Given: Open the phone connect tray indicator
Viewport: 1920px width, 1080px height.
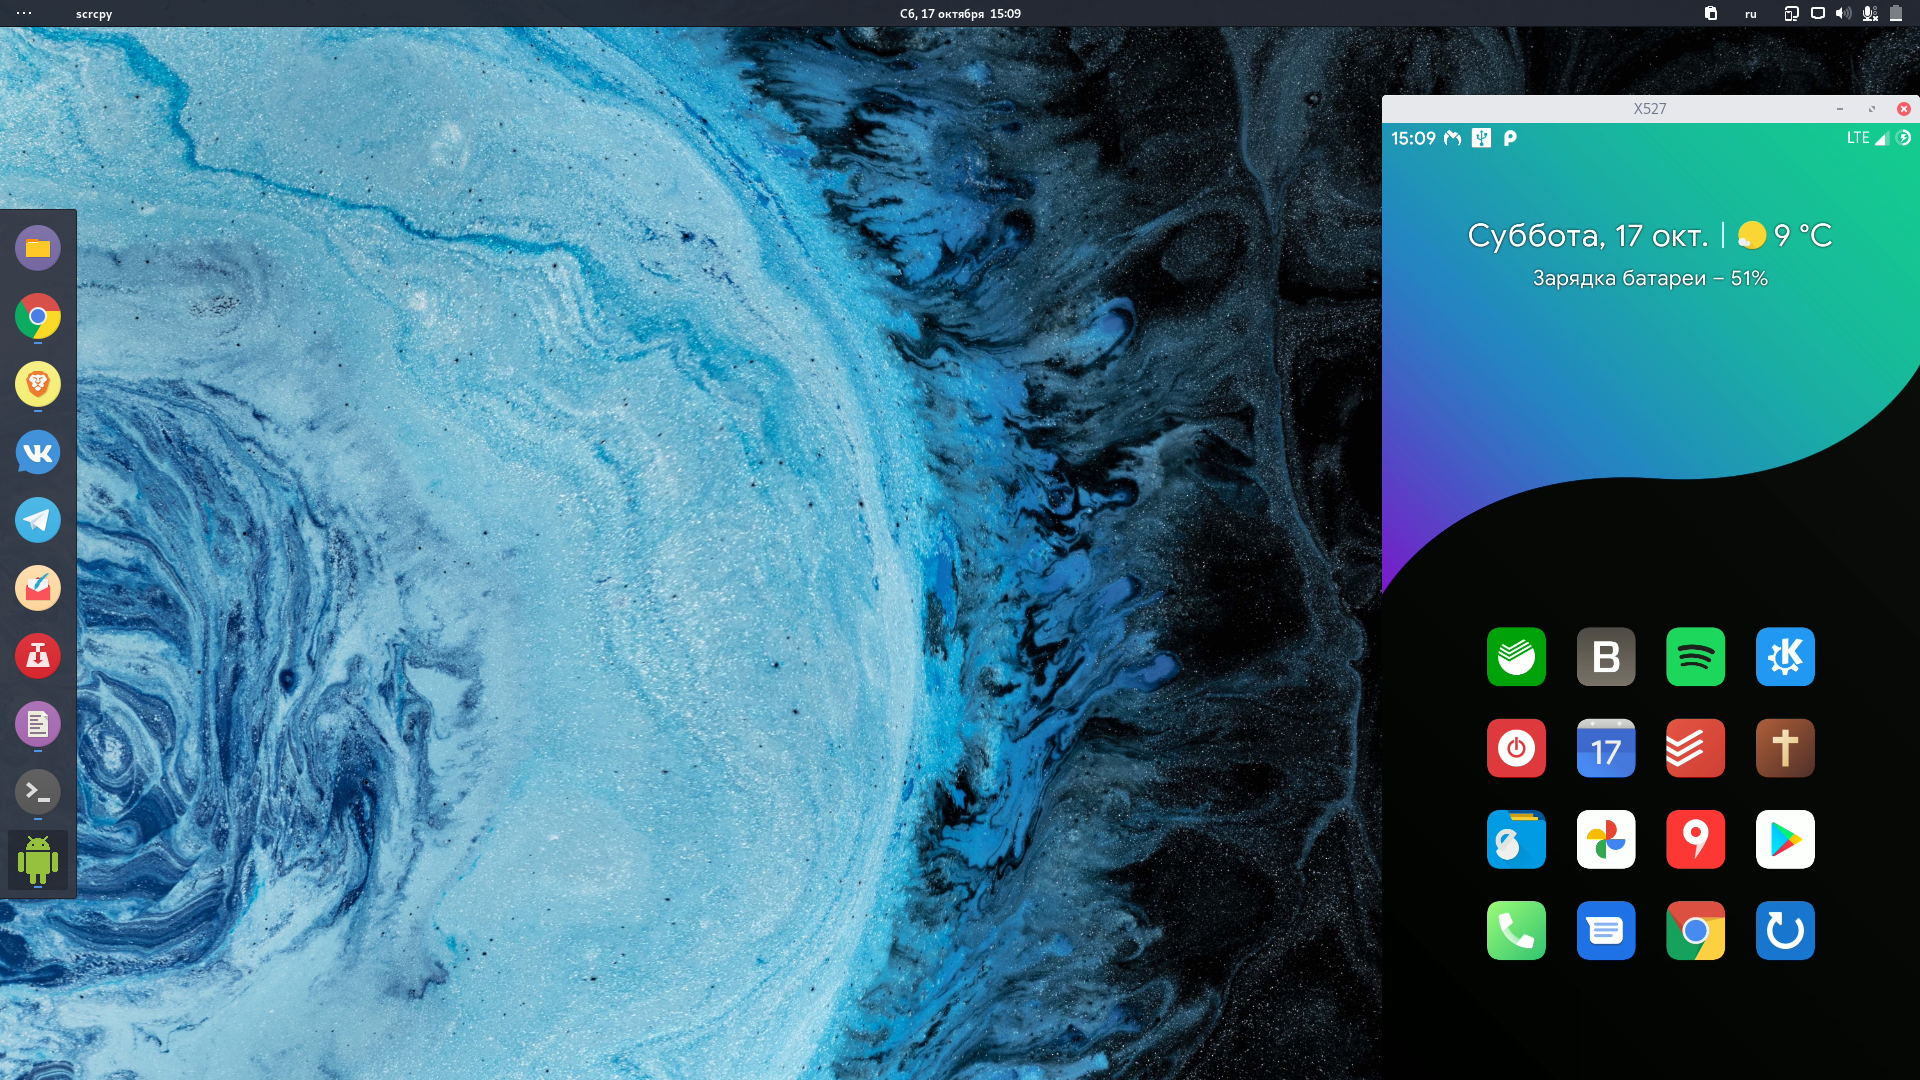Looking at the screenshot, I should 1791,13.
